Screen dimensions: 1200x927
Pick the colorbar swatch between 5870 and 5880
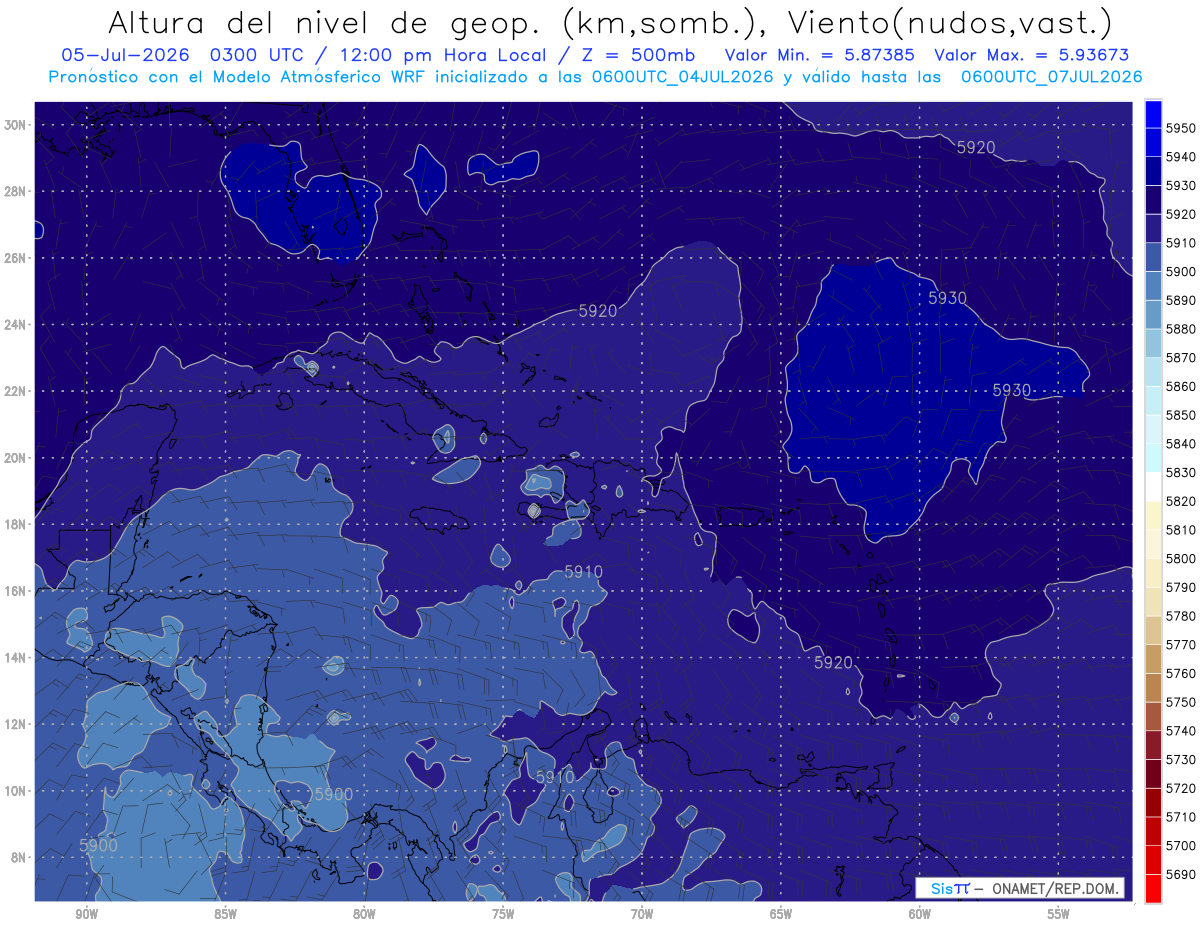[x=1153, y=342]
